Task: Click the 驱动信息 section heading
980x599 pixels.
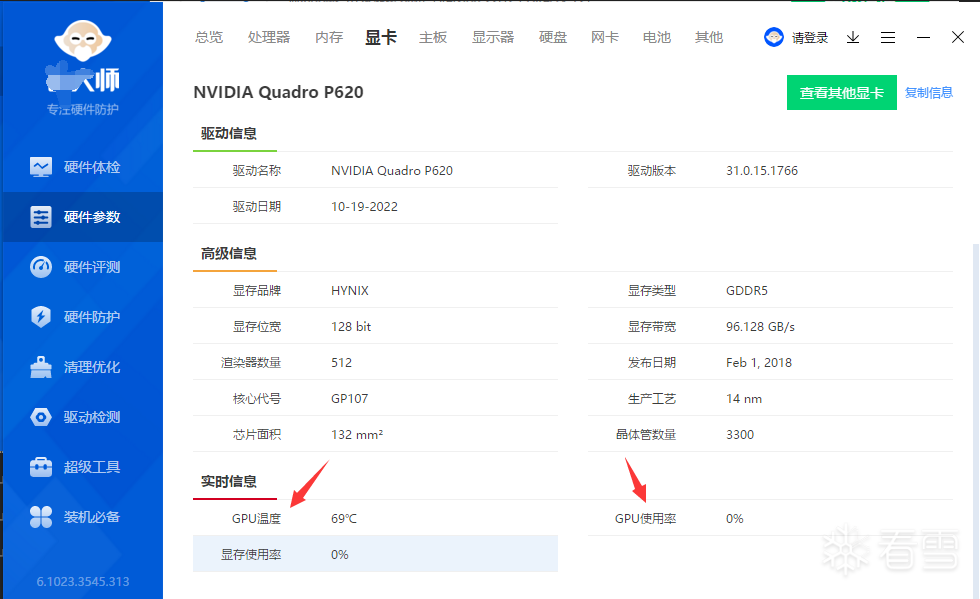Action: tap(229, 133)
